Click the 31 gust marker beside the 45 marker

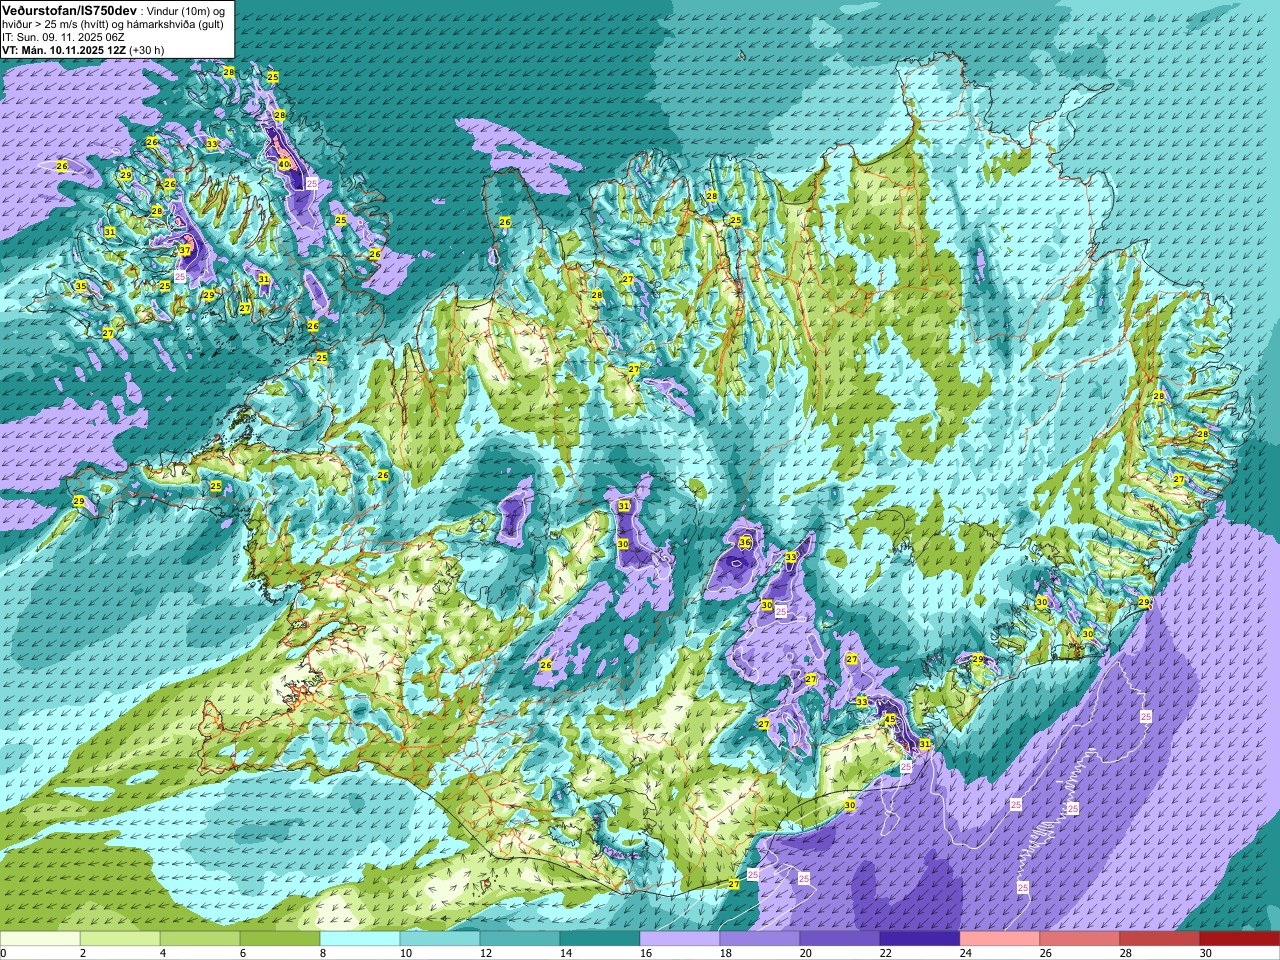(x=925, y=744)
